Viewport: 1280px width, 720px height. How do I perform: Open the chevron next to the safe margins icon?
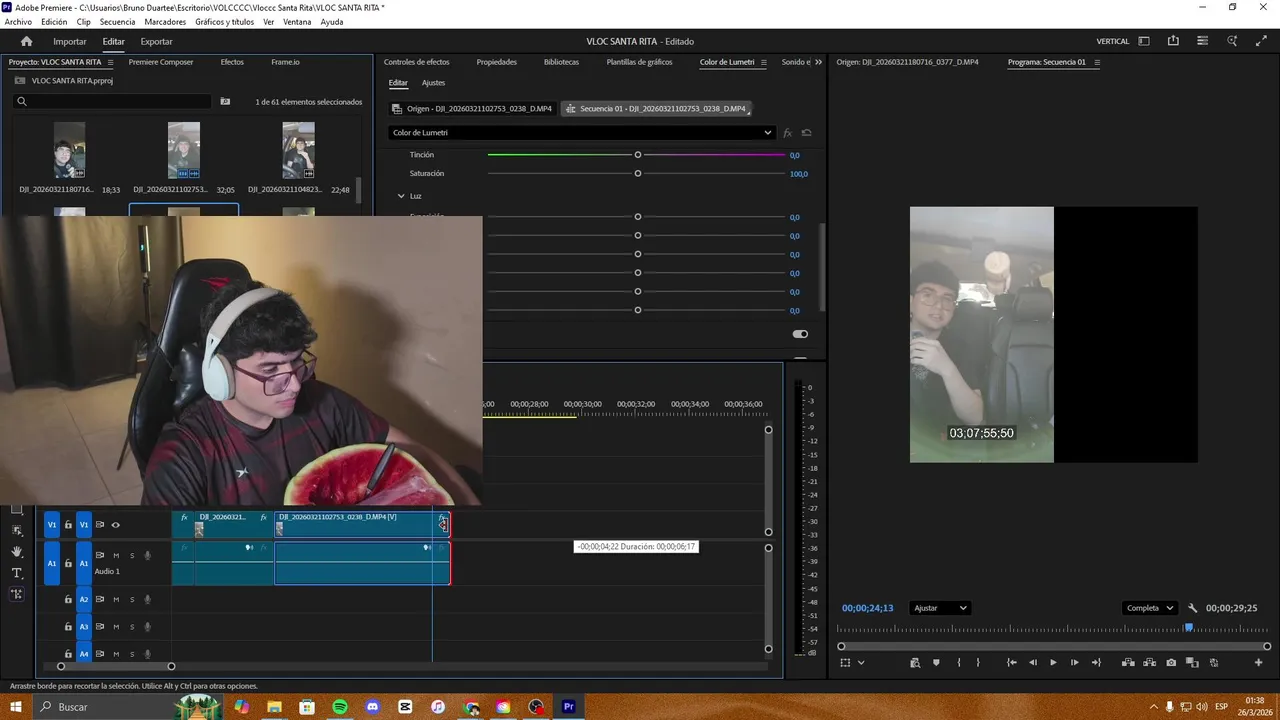coord(861,663)
